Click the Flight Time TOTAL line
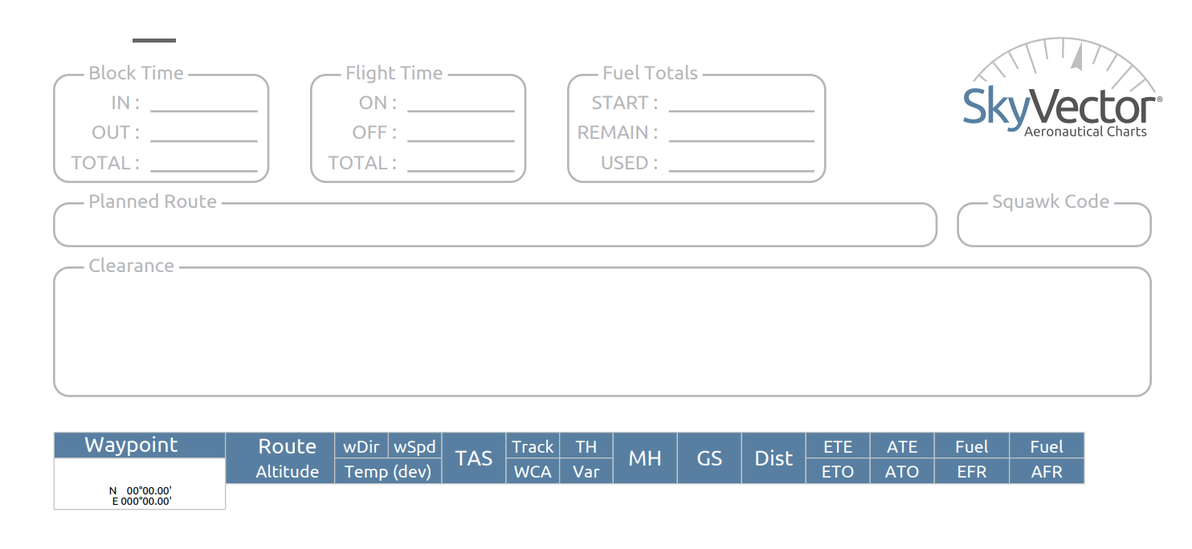Viewport: 1192px width, 549px height. 460,162
